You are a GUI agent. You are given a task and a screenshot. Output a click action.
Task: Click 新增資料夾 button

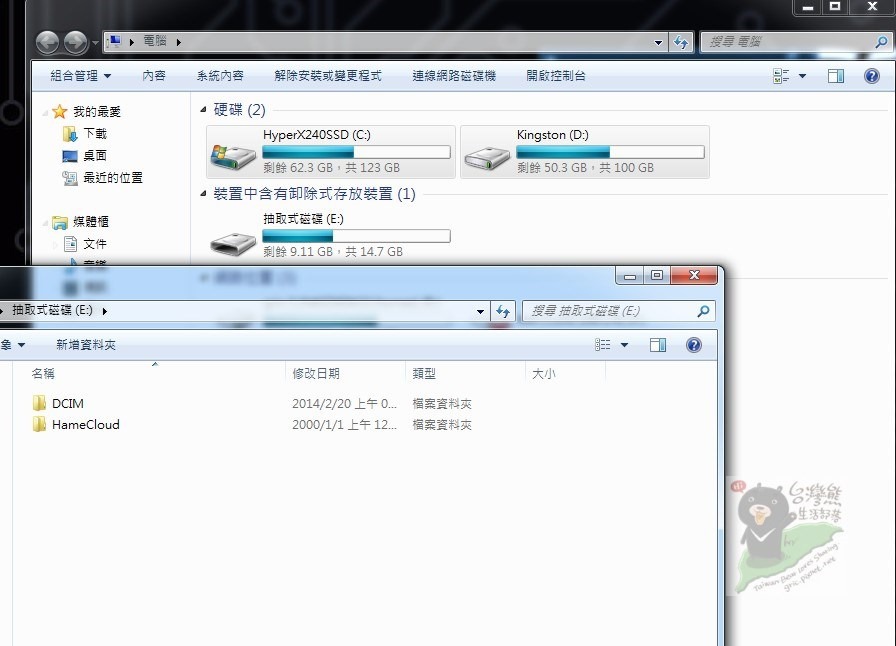coord(86,345)
